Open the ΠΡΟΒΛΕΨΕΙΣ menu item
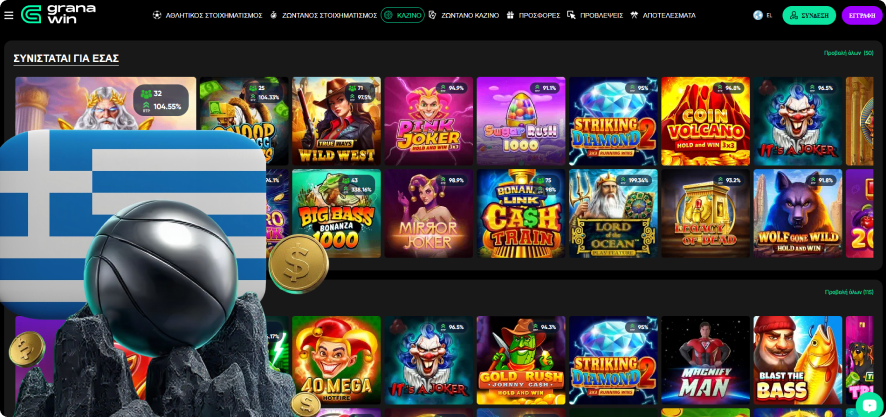 tap(602, 16)
